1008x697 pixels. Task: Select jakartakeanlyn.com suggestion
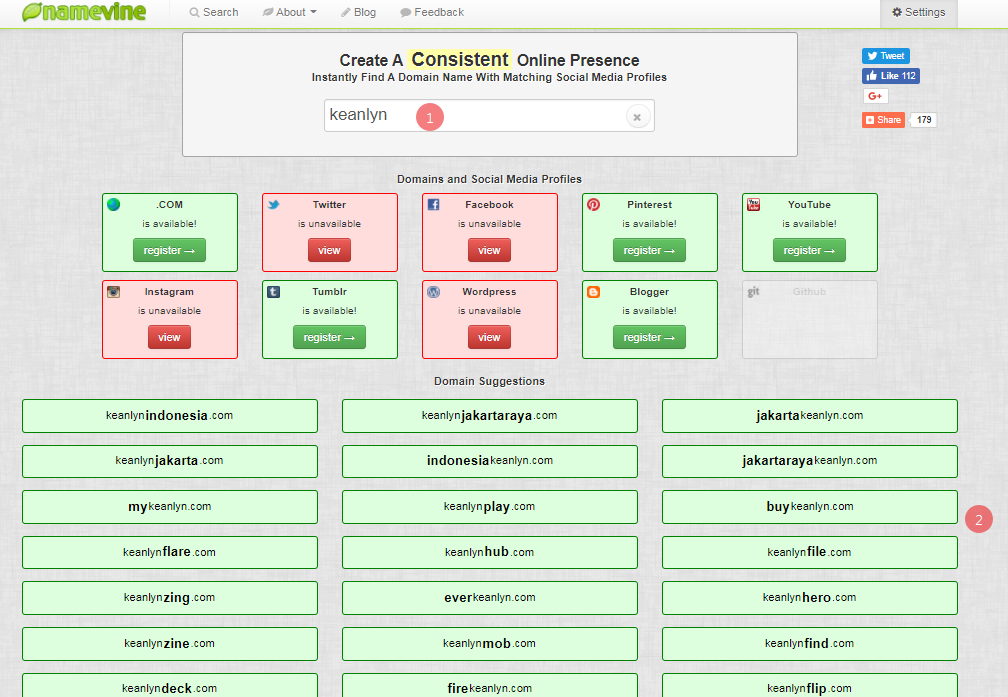pos(810,415)
